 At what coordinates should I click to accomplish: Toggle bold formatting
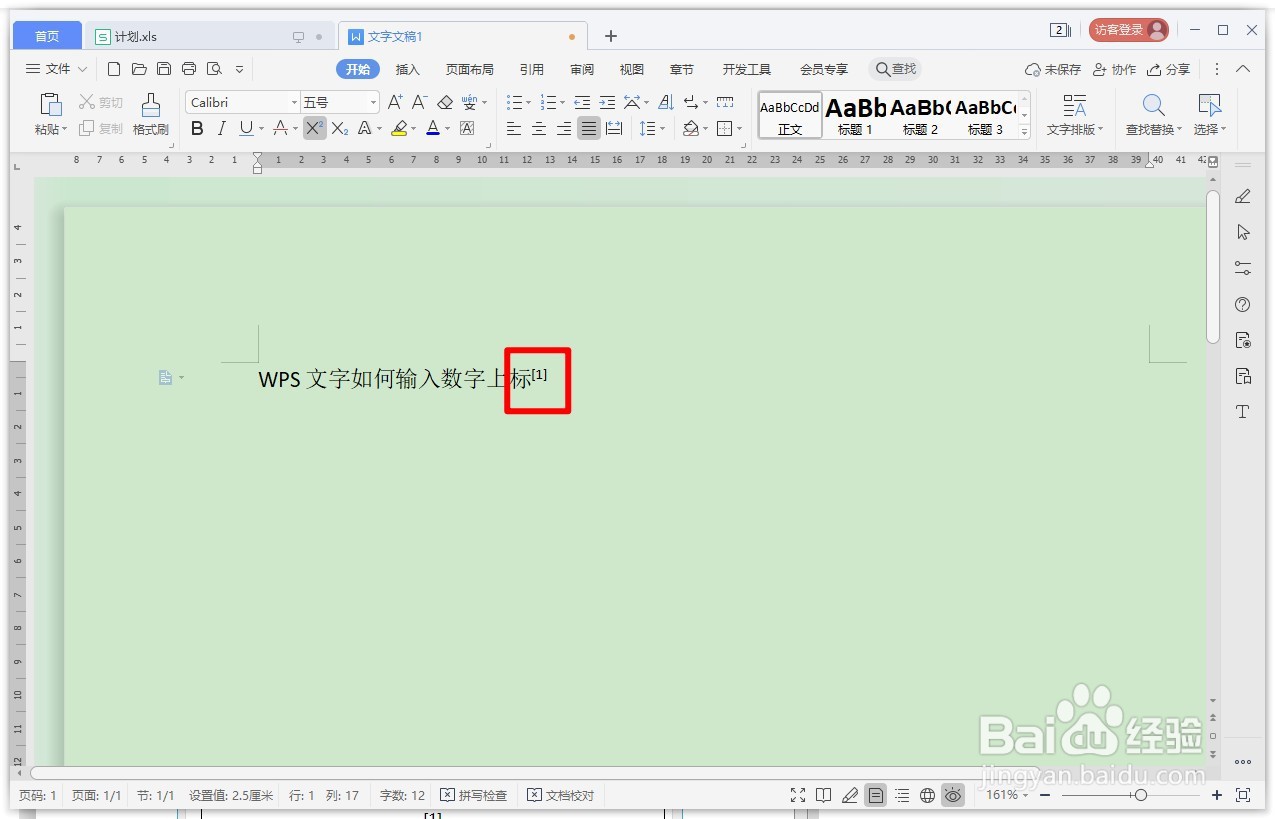point(197,128)
